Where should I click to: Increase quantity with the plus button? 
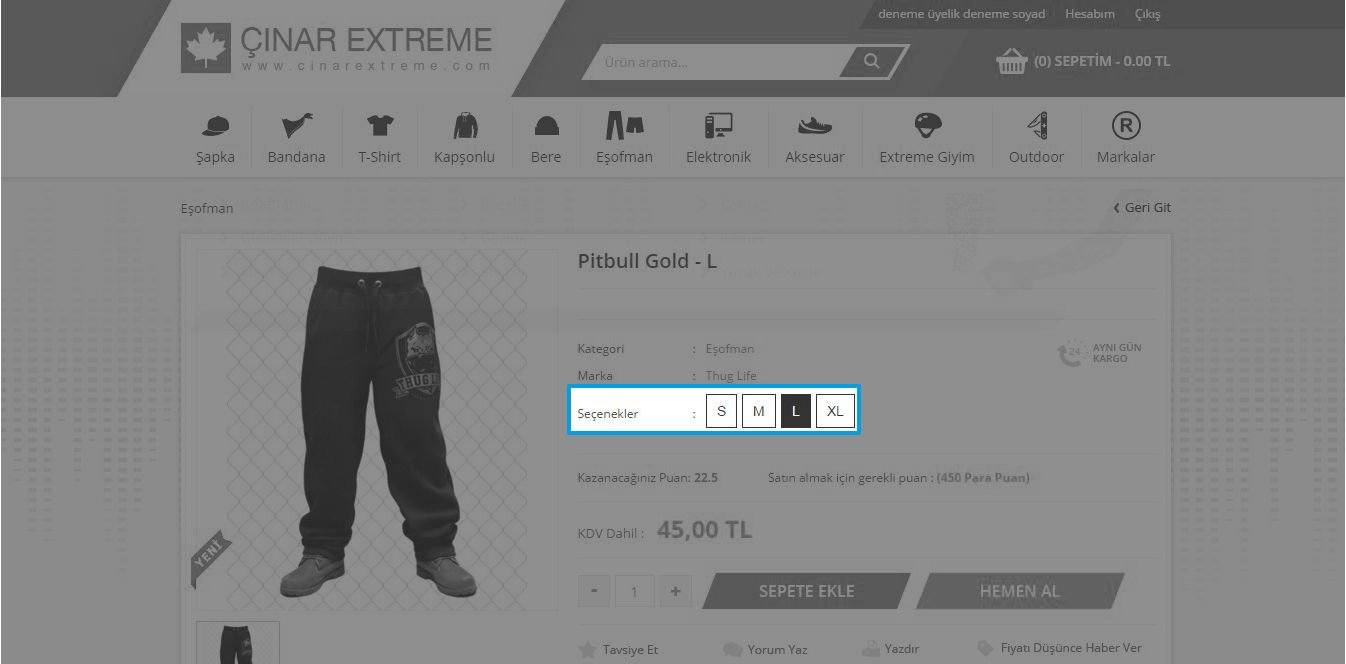coord(675,590)
